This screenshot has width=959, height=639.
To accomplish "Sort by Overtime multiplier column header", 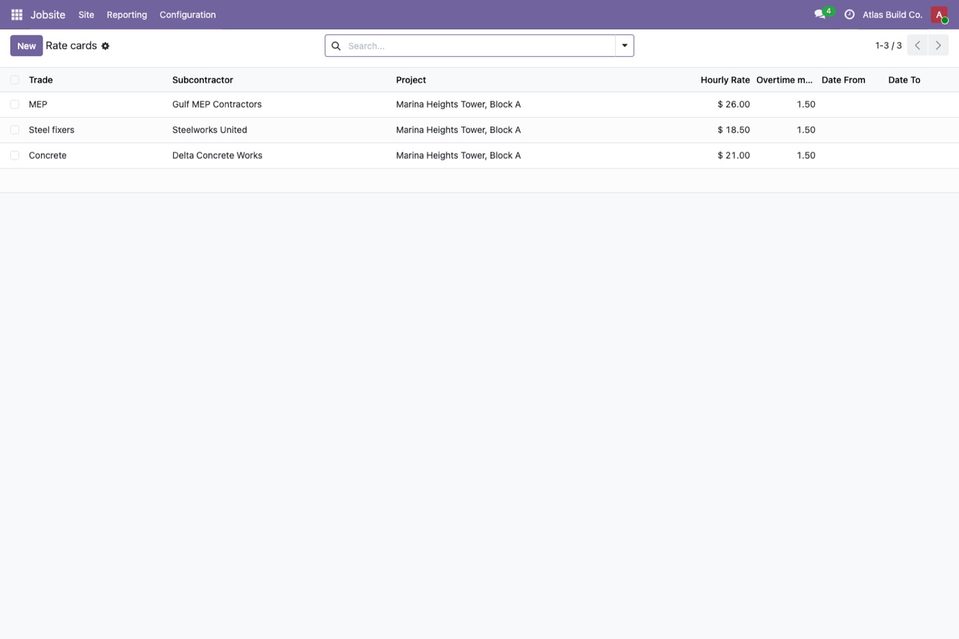I will click(785, 80).
